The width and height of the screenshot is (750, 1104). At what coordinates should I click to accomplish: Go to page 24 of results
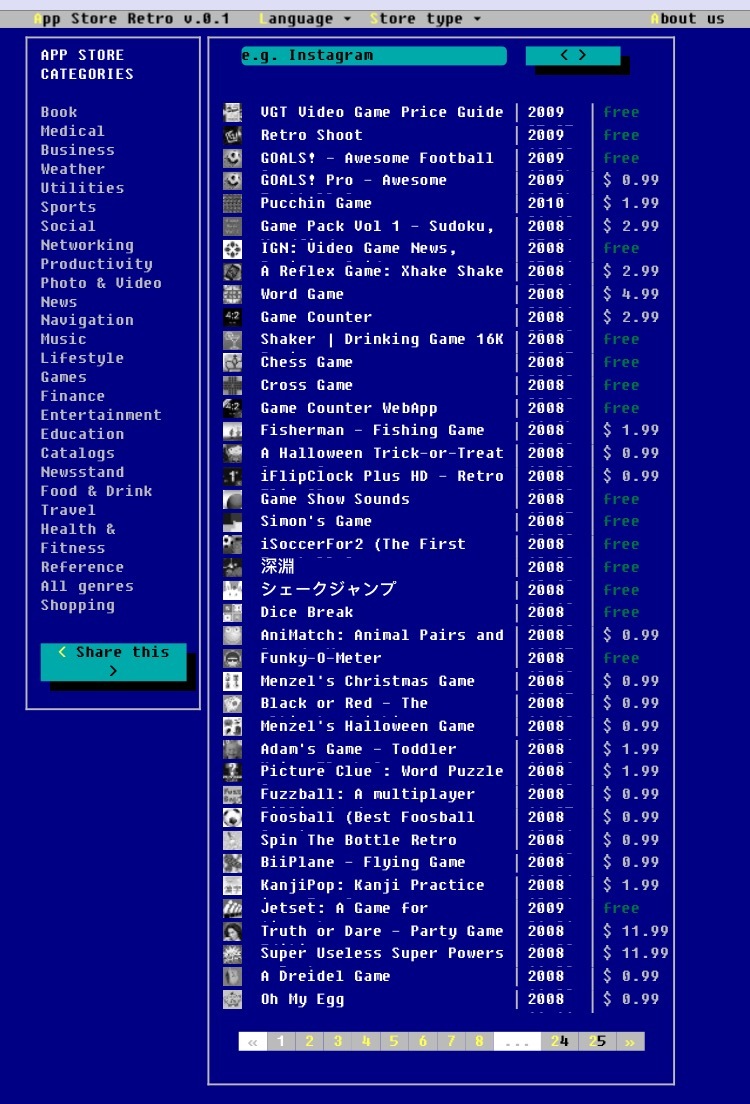click(559, 1041)
